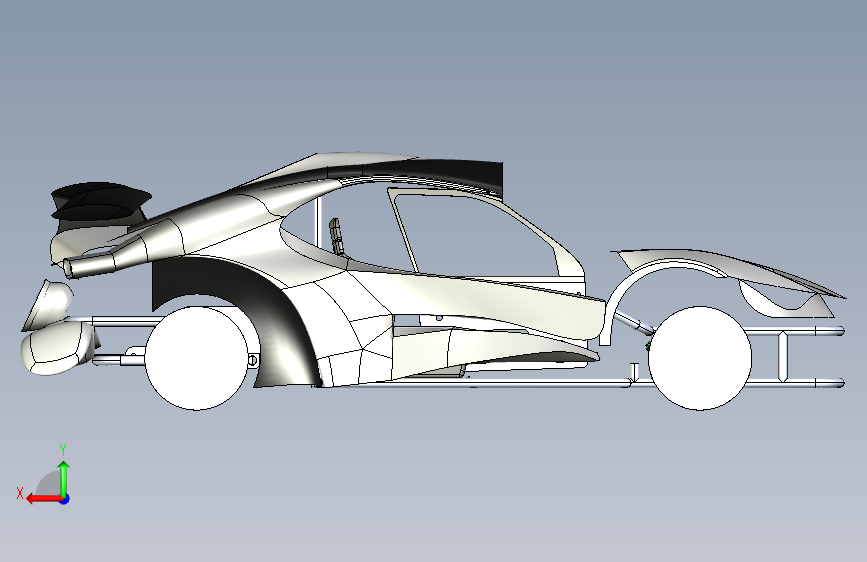Click the red X axis arrow on triad
The width and height of the screenshot is (867, 562).
(x=44, y=499)
